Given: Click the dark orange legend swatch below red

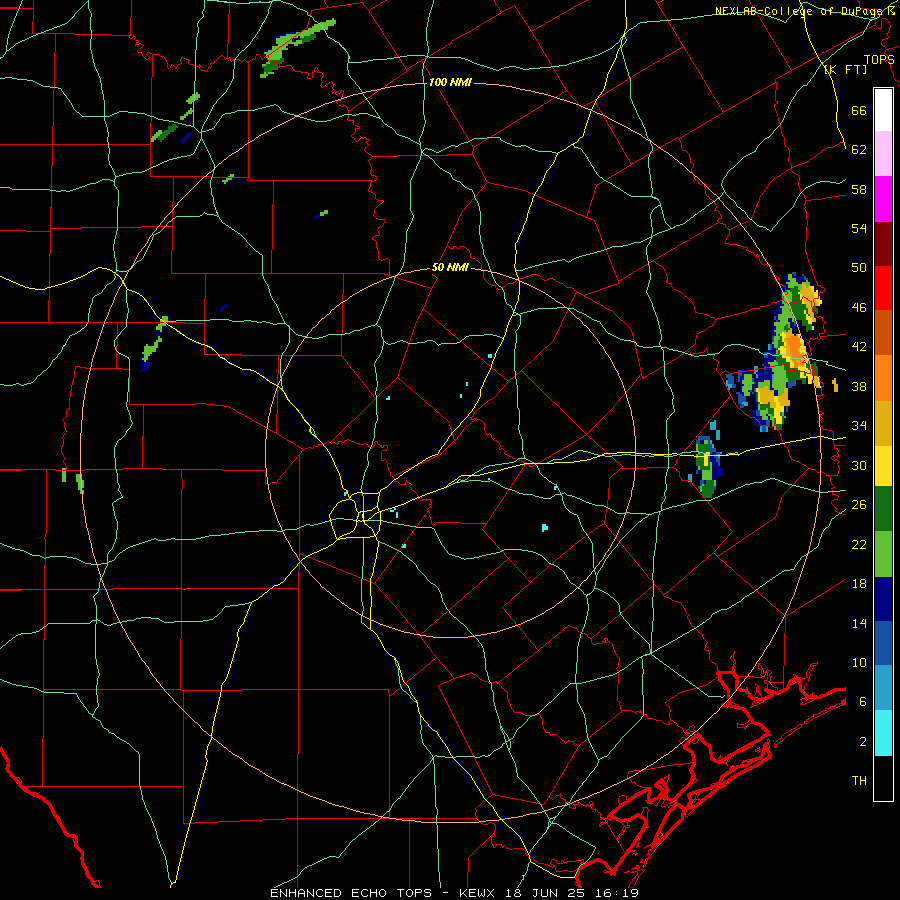Looking at the screenshot, I should coord(883,332).
